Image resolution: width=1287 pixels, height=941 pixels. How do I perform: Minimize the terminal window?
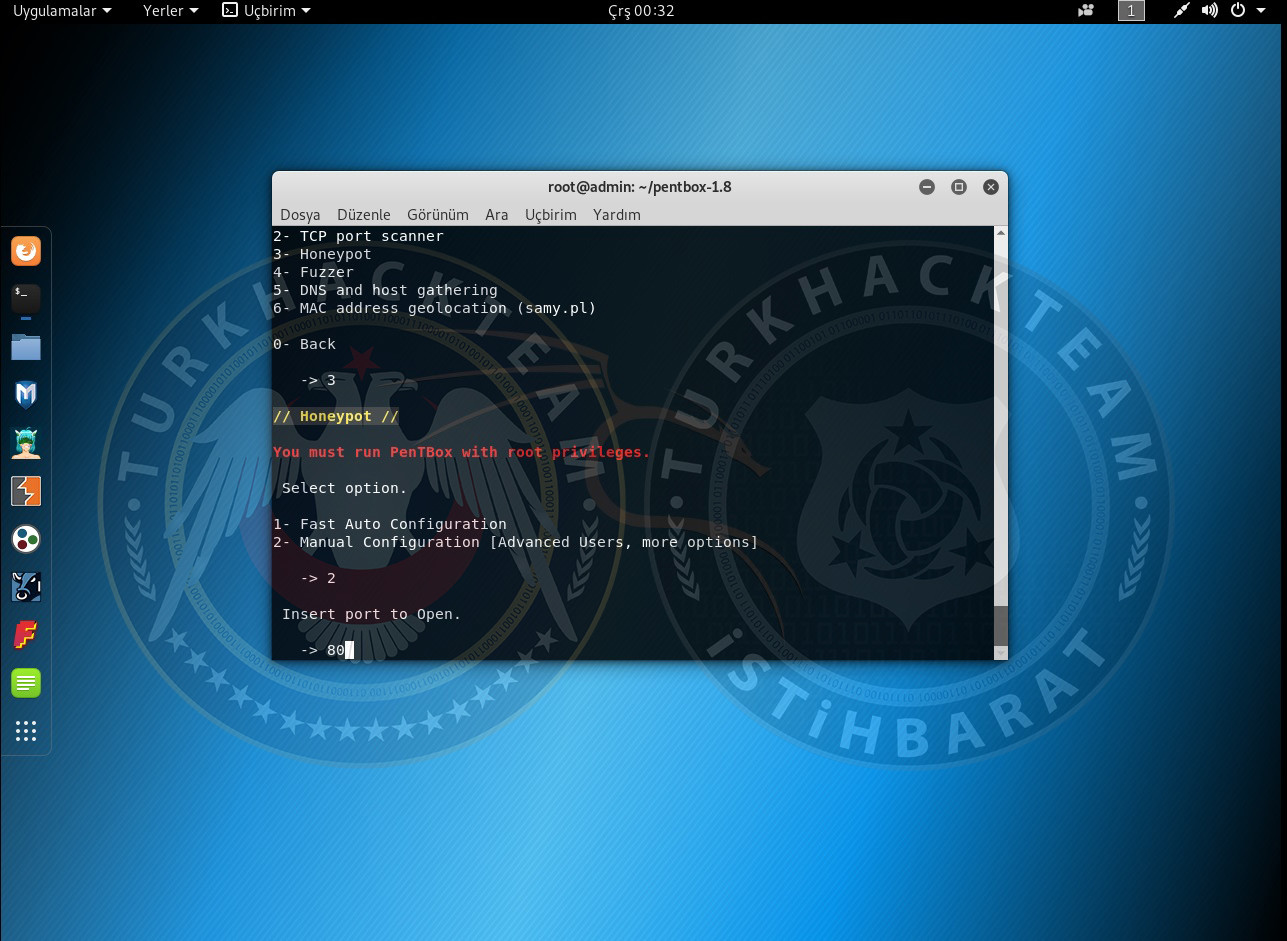tap(927, 187)
